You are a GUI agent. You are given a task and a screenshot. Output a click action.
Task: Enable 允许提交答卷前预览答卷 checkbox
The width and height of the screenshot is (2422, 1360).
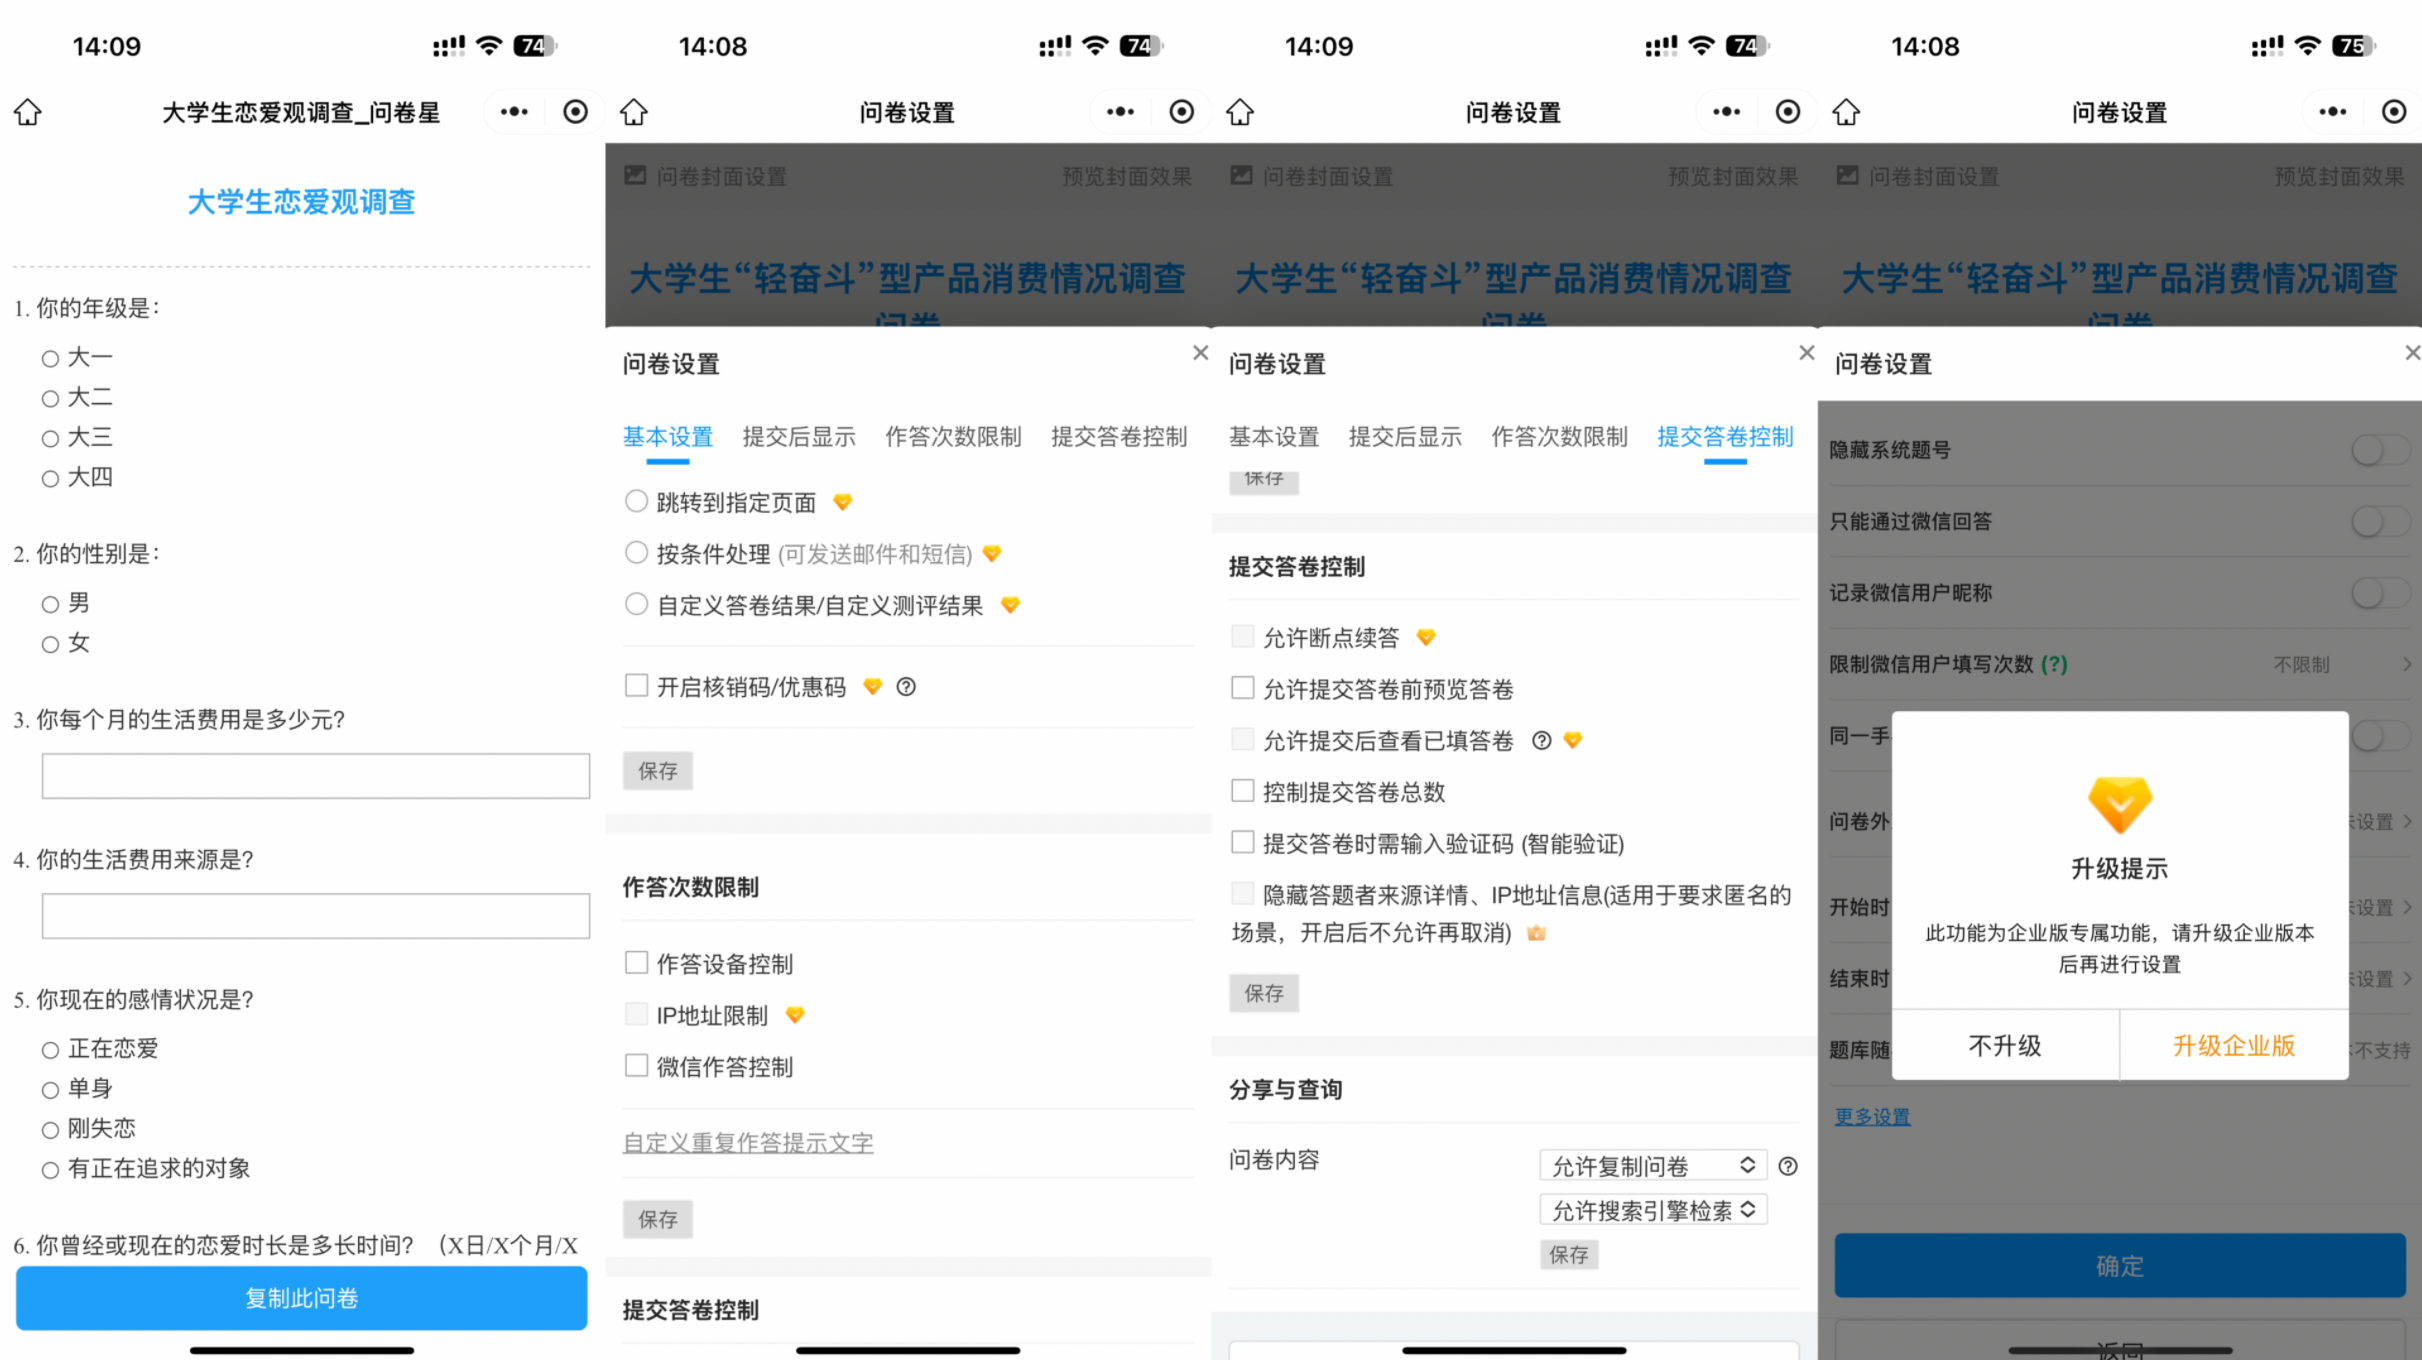1242,688
